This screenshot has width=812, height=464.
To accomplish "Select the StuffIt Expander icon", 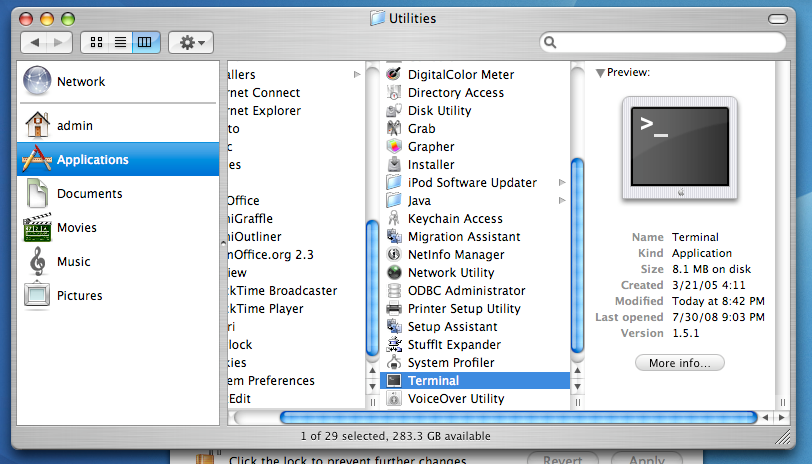I will click(x=394, y=344).
